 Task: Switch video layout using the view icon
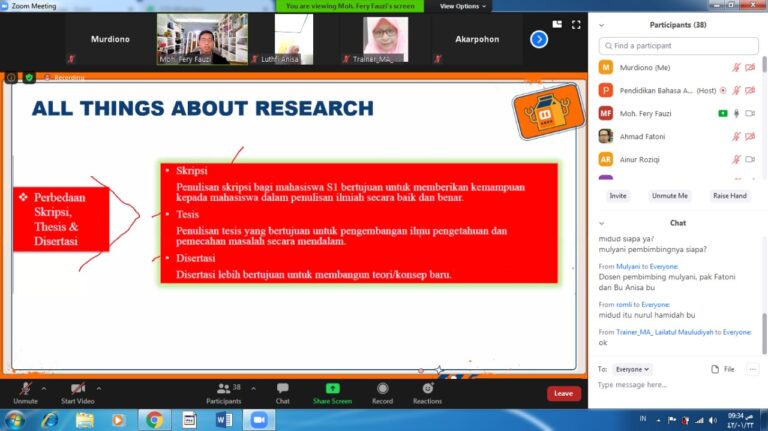point(557,24)
